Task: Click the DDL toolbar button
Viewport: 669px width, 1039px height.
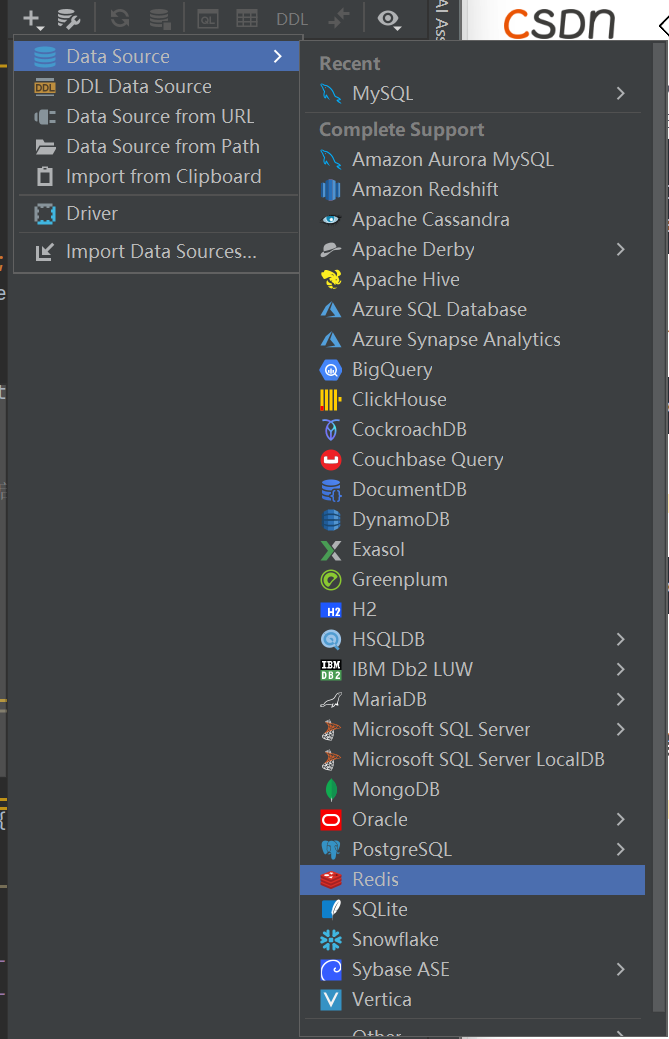Action: [292, 19]
